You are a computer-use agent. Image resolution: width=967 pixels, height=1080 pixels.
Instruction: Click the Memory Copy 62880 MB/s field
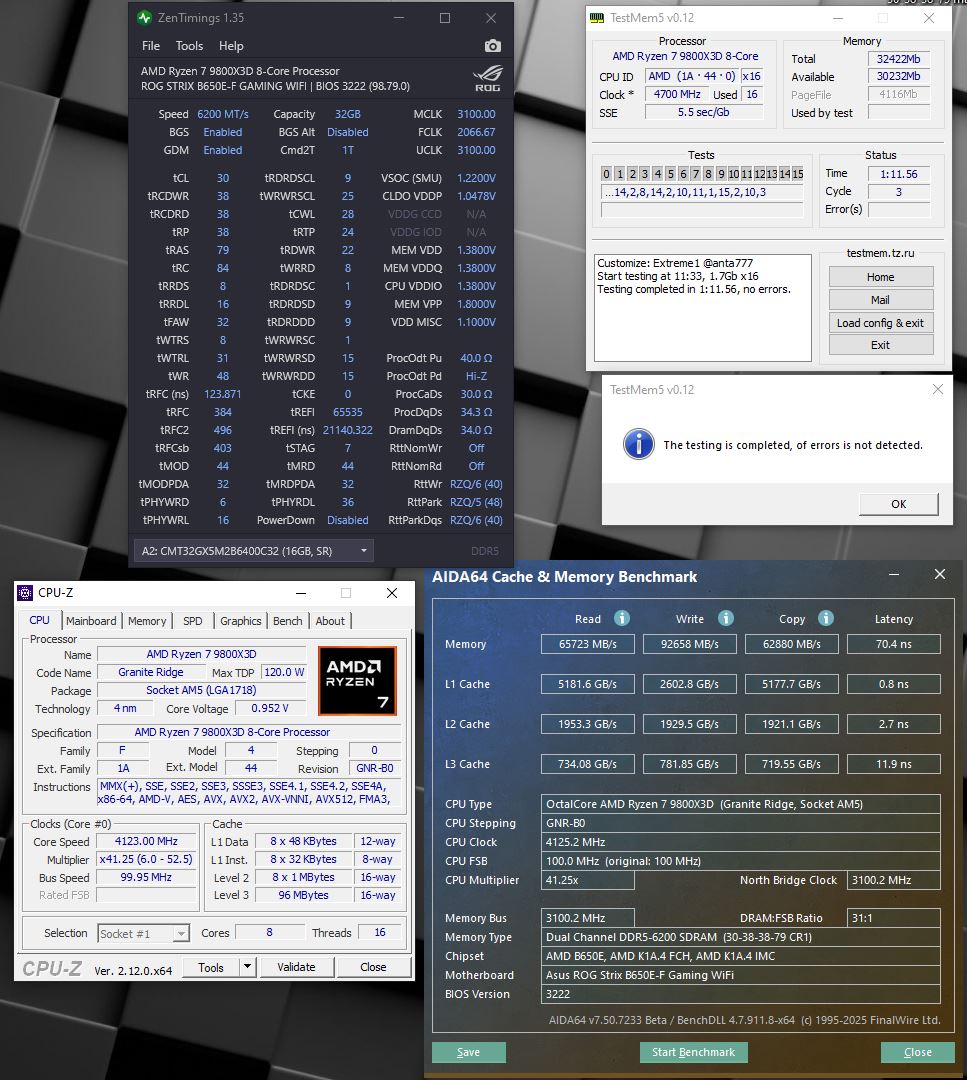click(792, 644)
